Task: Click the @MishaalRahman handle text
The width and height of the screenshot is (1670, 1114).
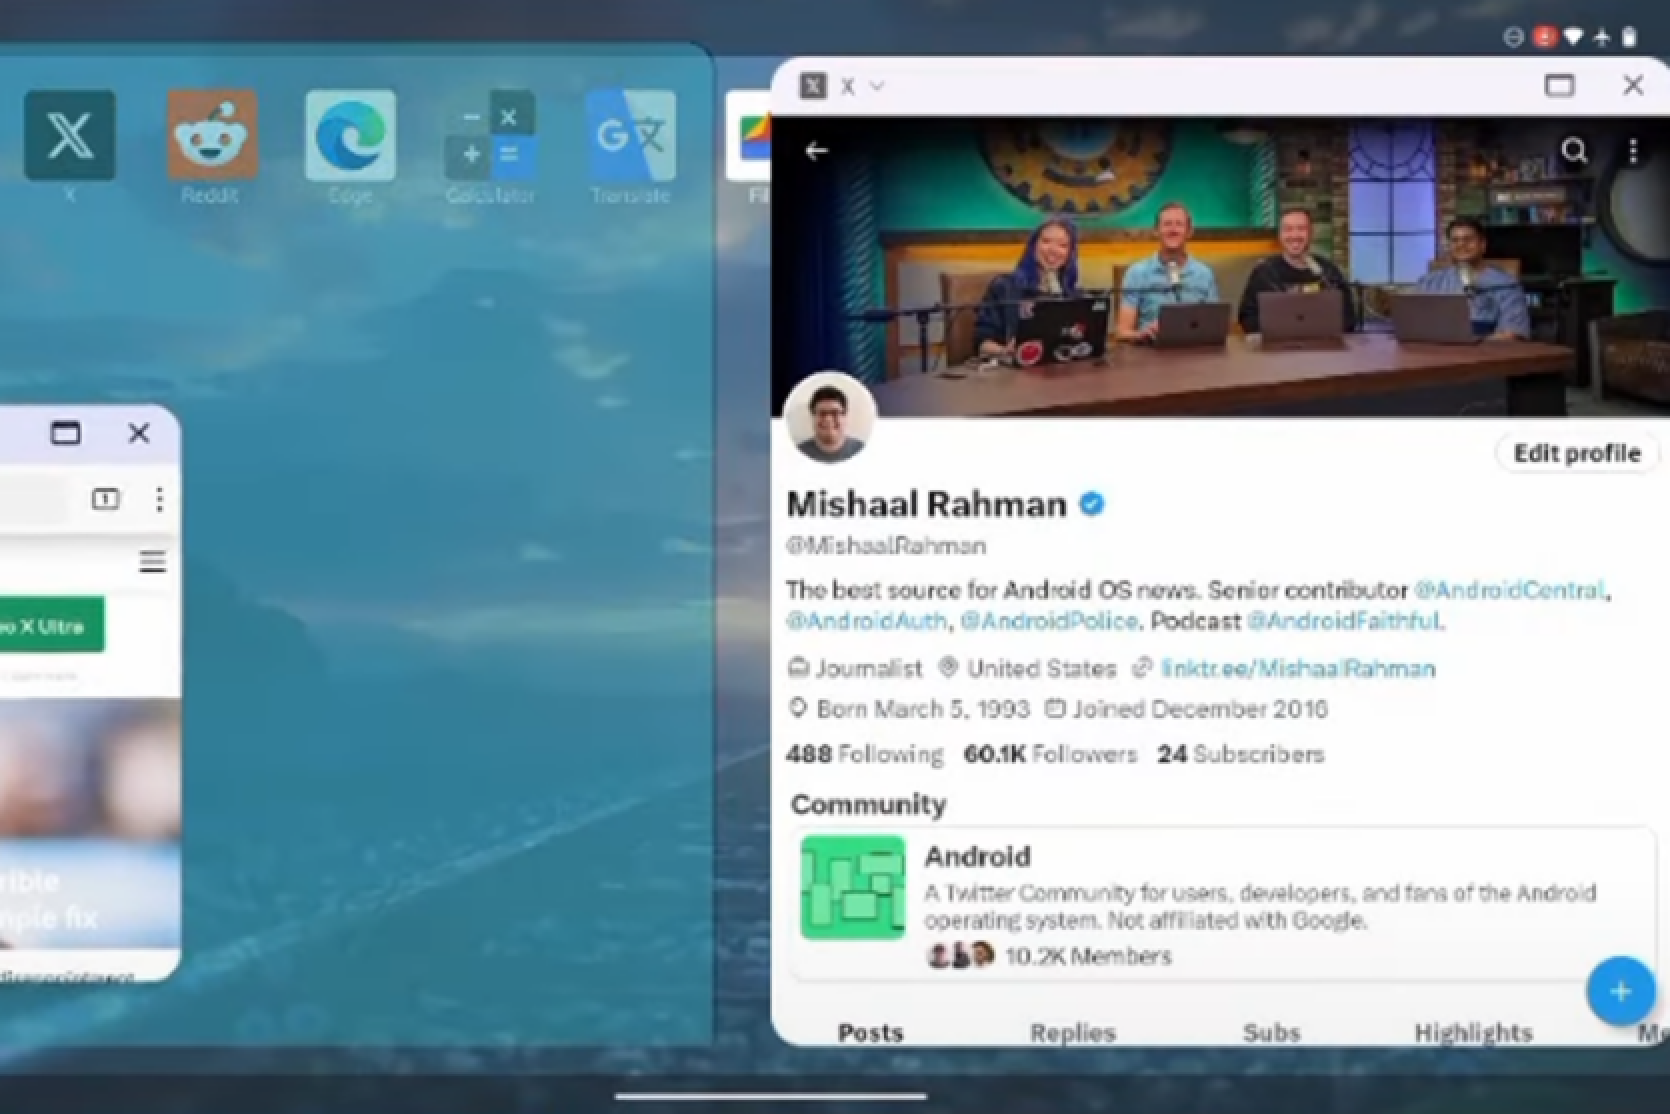Action: [886, 546]
